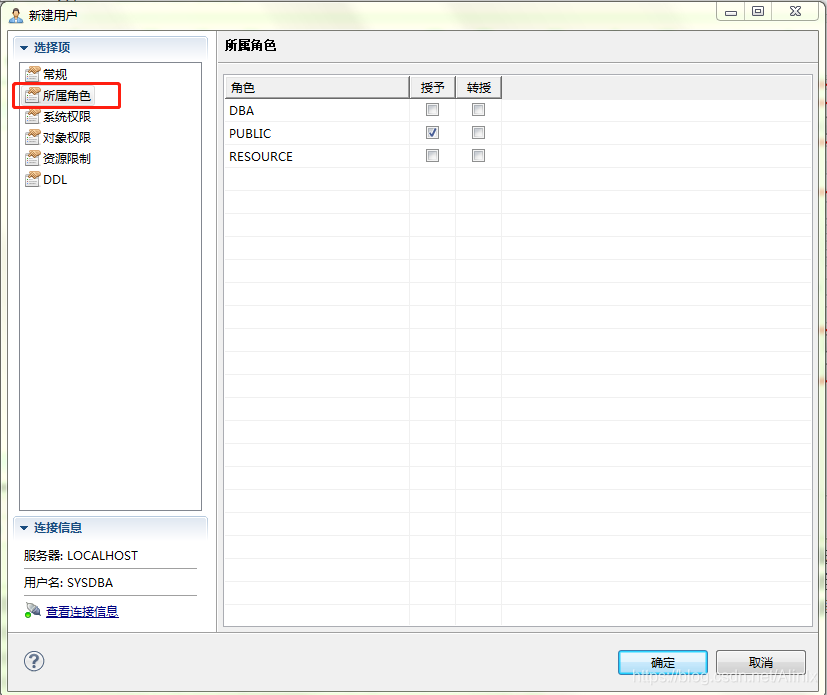Click the 服务器: LOCALHOST text
This screenshot has height=695, width=827.
81,556
